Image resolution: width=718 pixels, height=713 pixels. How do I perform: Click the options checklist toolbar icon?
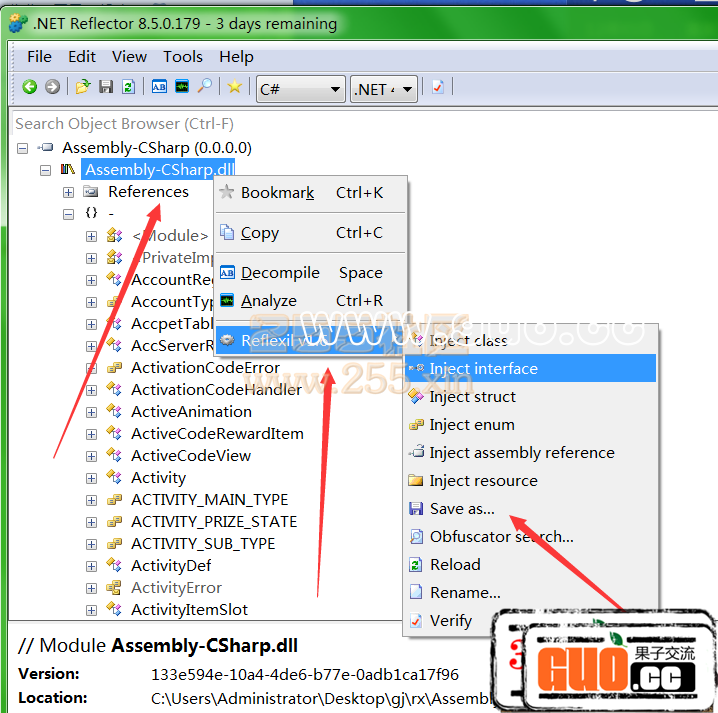[x=438, y=88]
